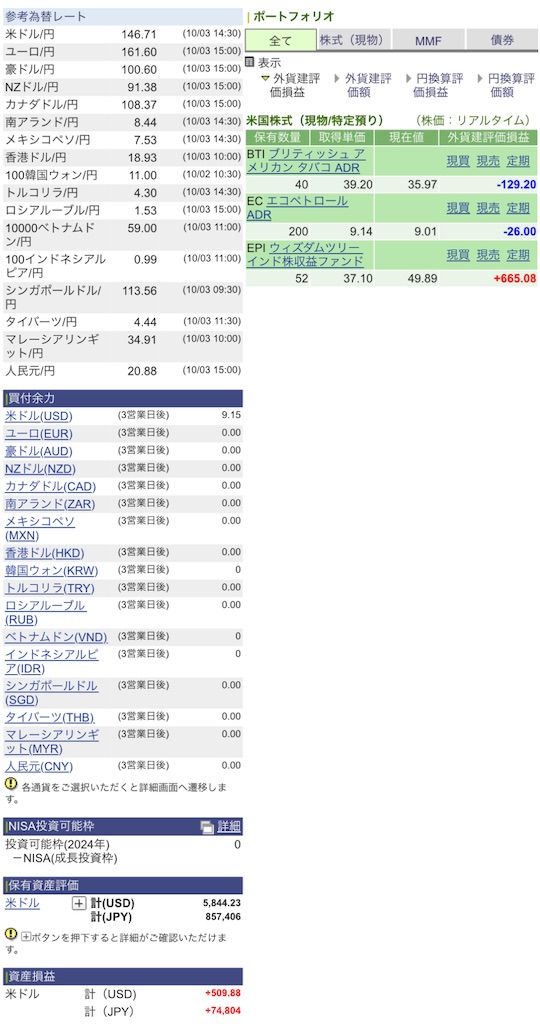This screenshot has width=540, height=1024.
Task: Click 資産損益 USD total +509.88
Action: pyautogui.click(x=223, y=993)
